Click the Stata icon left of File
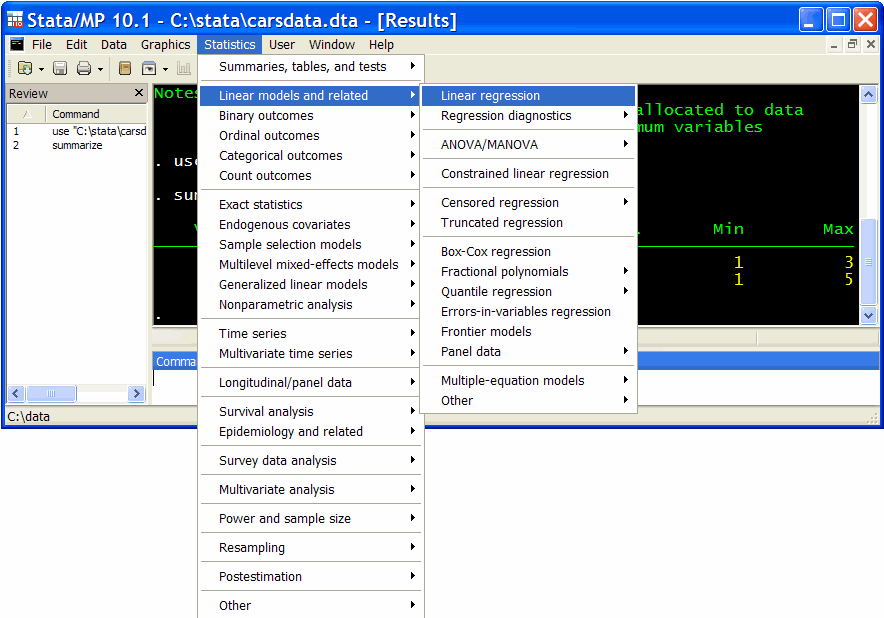 [x=16, y=44]
